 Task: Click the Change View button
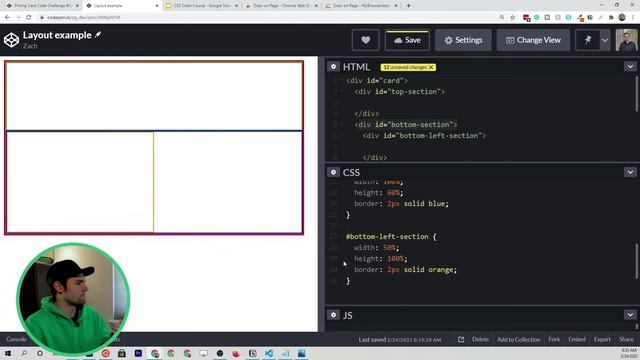click(x=533, y=40)
